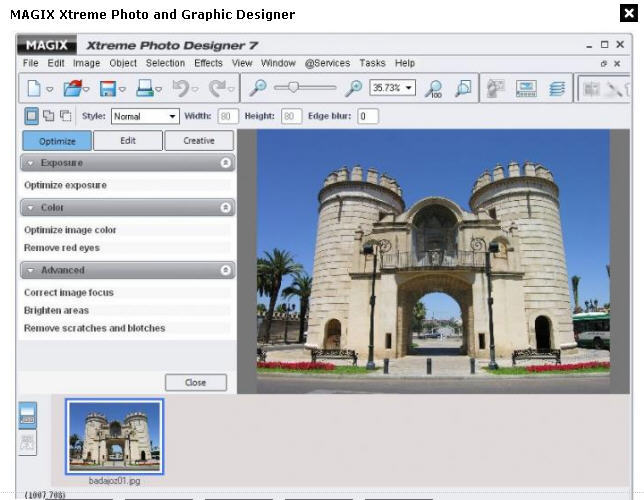Click the Print icon
Screen dimensions: 644x500
click(x=145, y=88)
